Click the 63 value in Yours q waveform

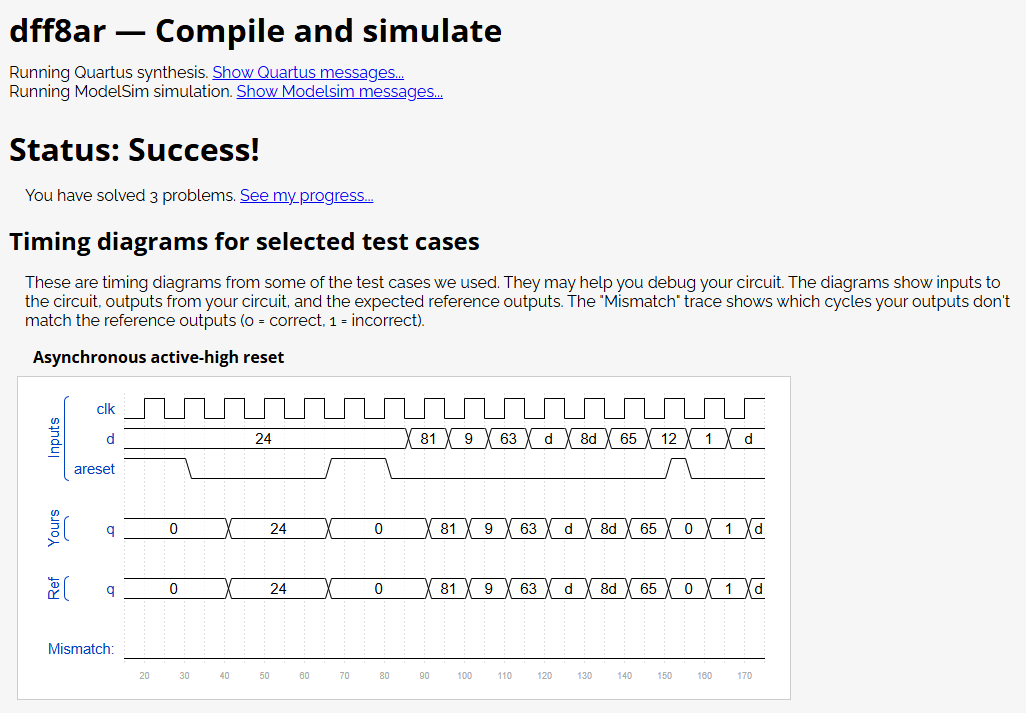click(528, 529)
